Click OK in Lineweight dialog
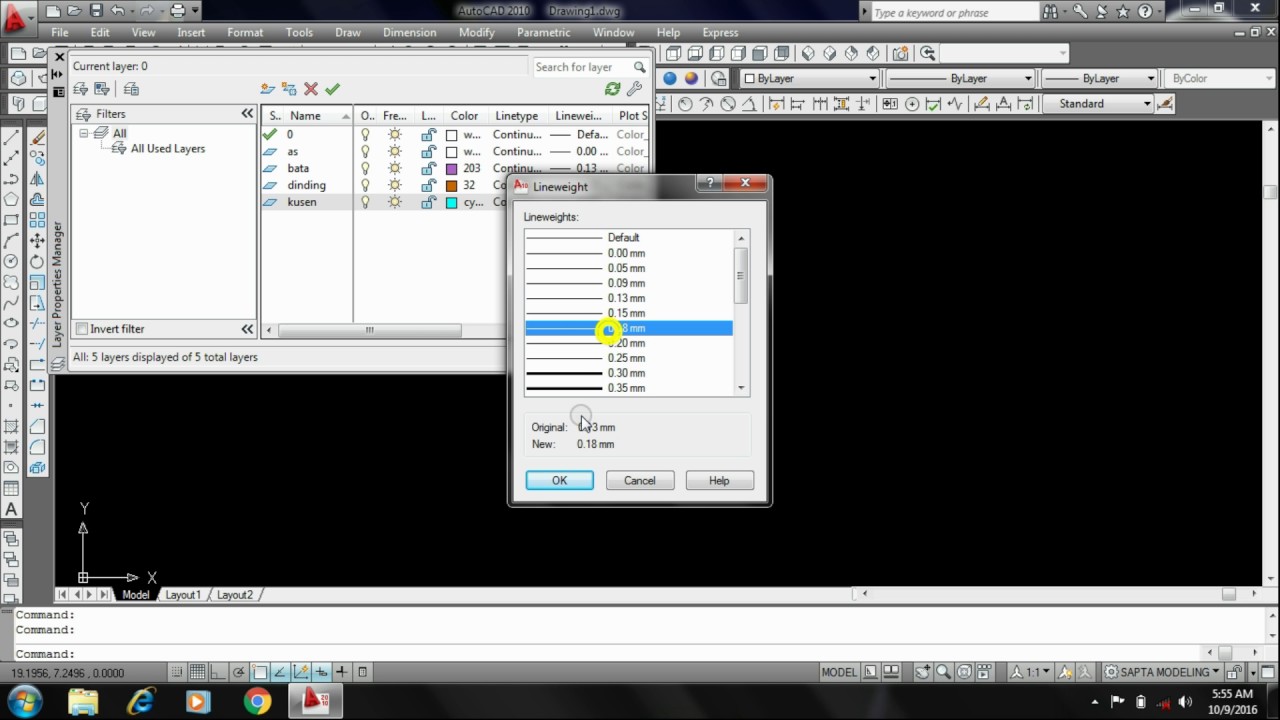 (x=560, y=481)
